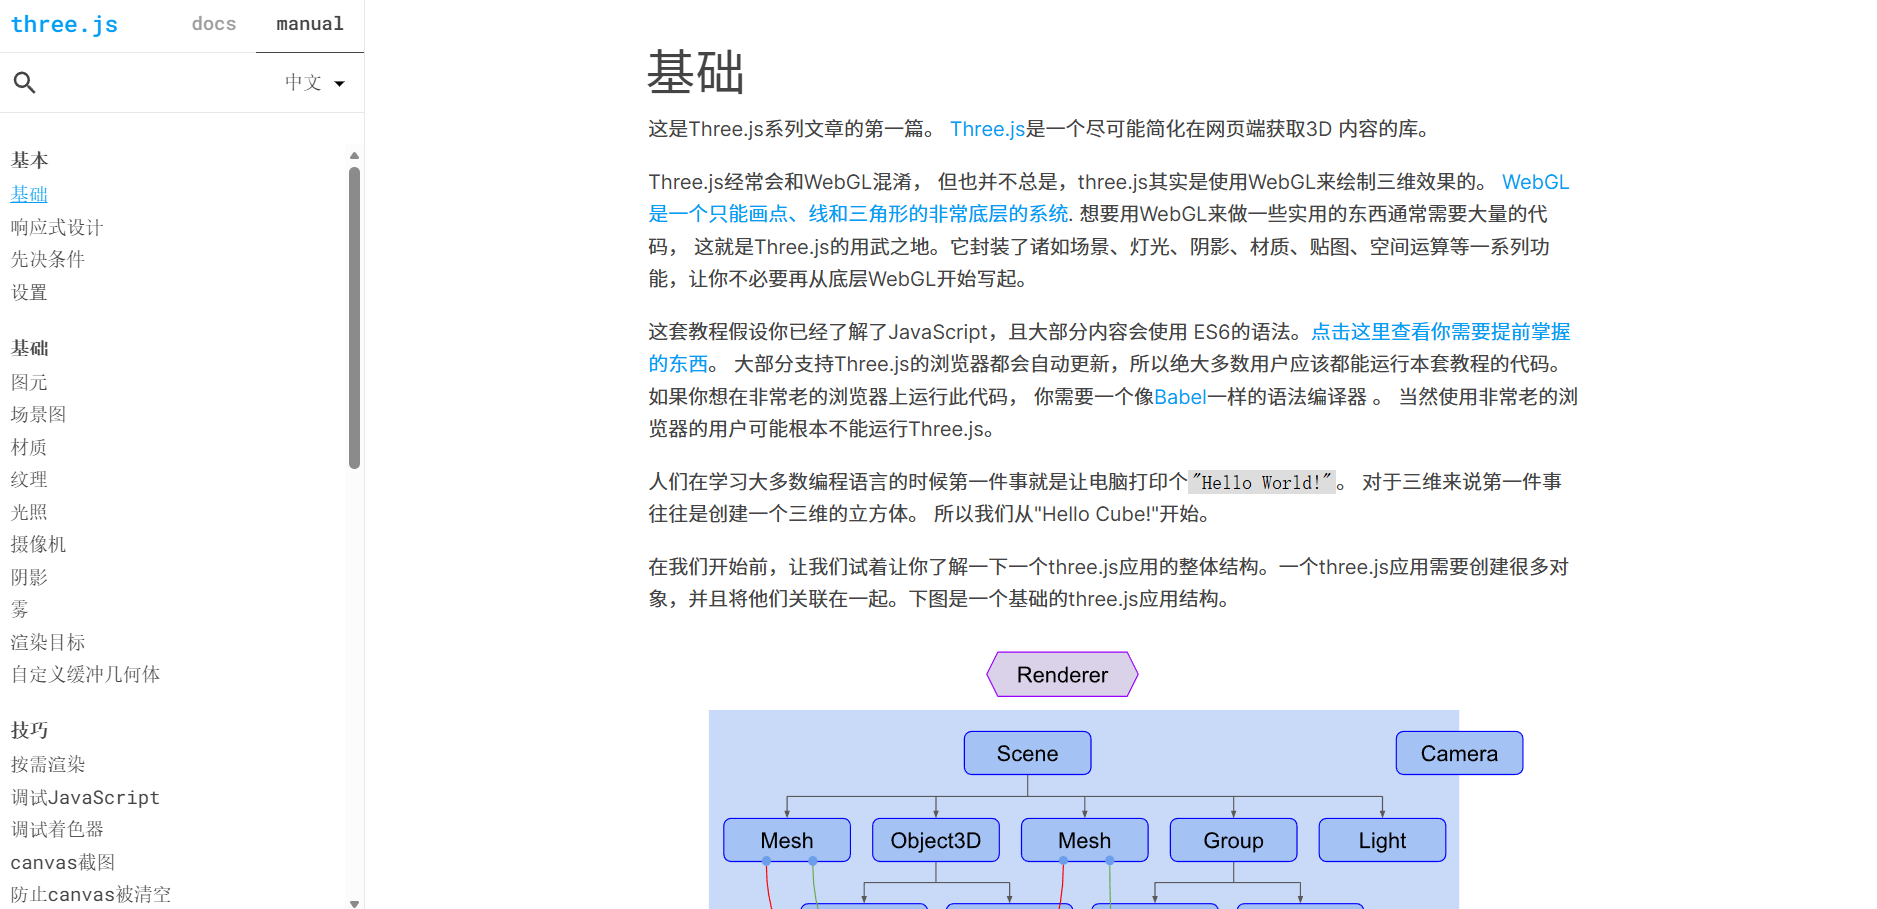Open 场景图 in the sidebar
The width and height of the screenshot is (1877, 909).
(38, 414)
